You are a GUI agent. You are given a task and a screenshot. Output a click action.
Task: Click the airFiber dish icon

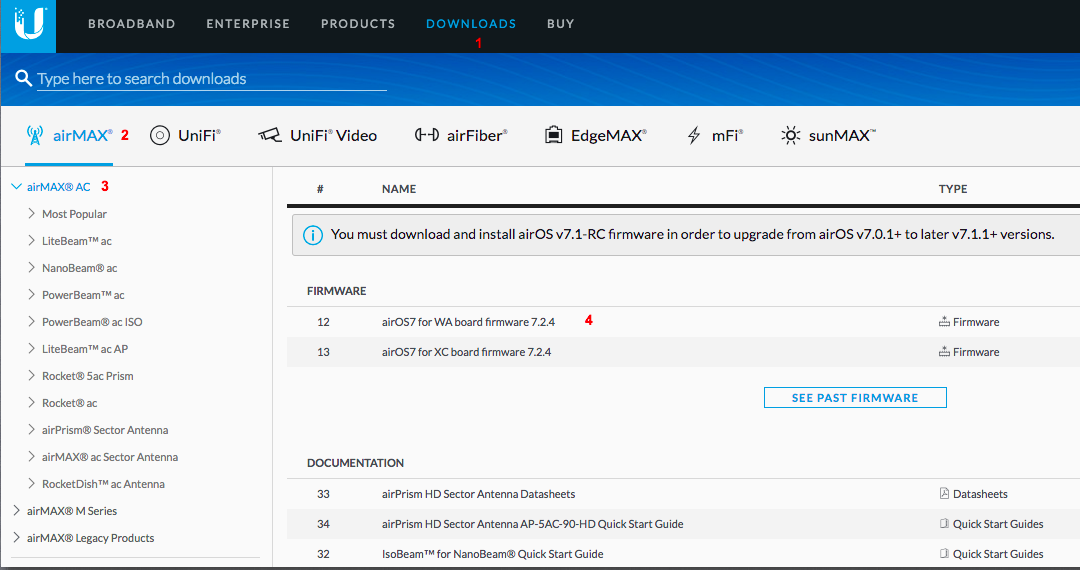click(x=426, y=135)
